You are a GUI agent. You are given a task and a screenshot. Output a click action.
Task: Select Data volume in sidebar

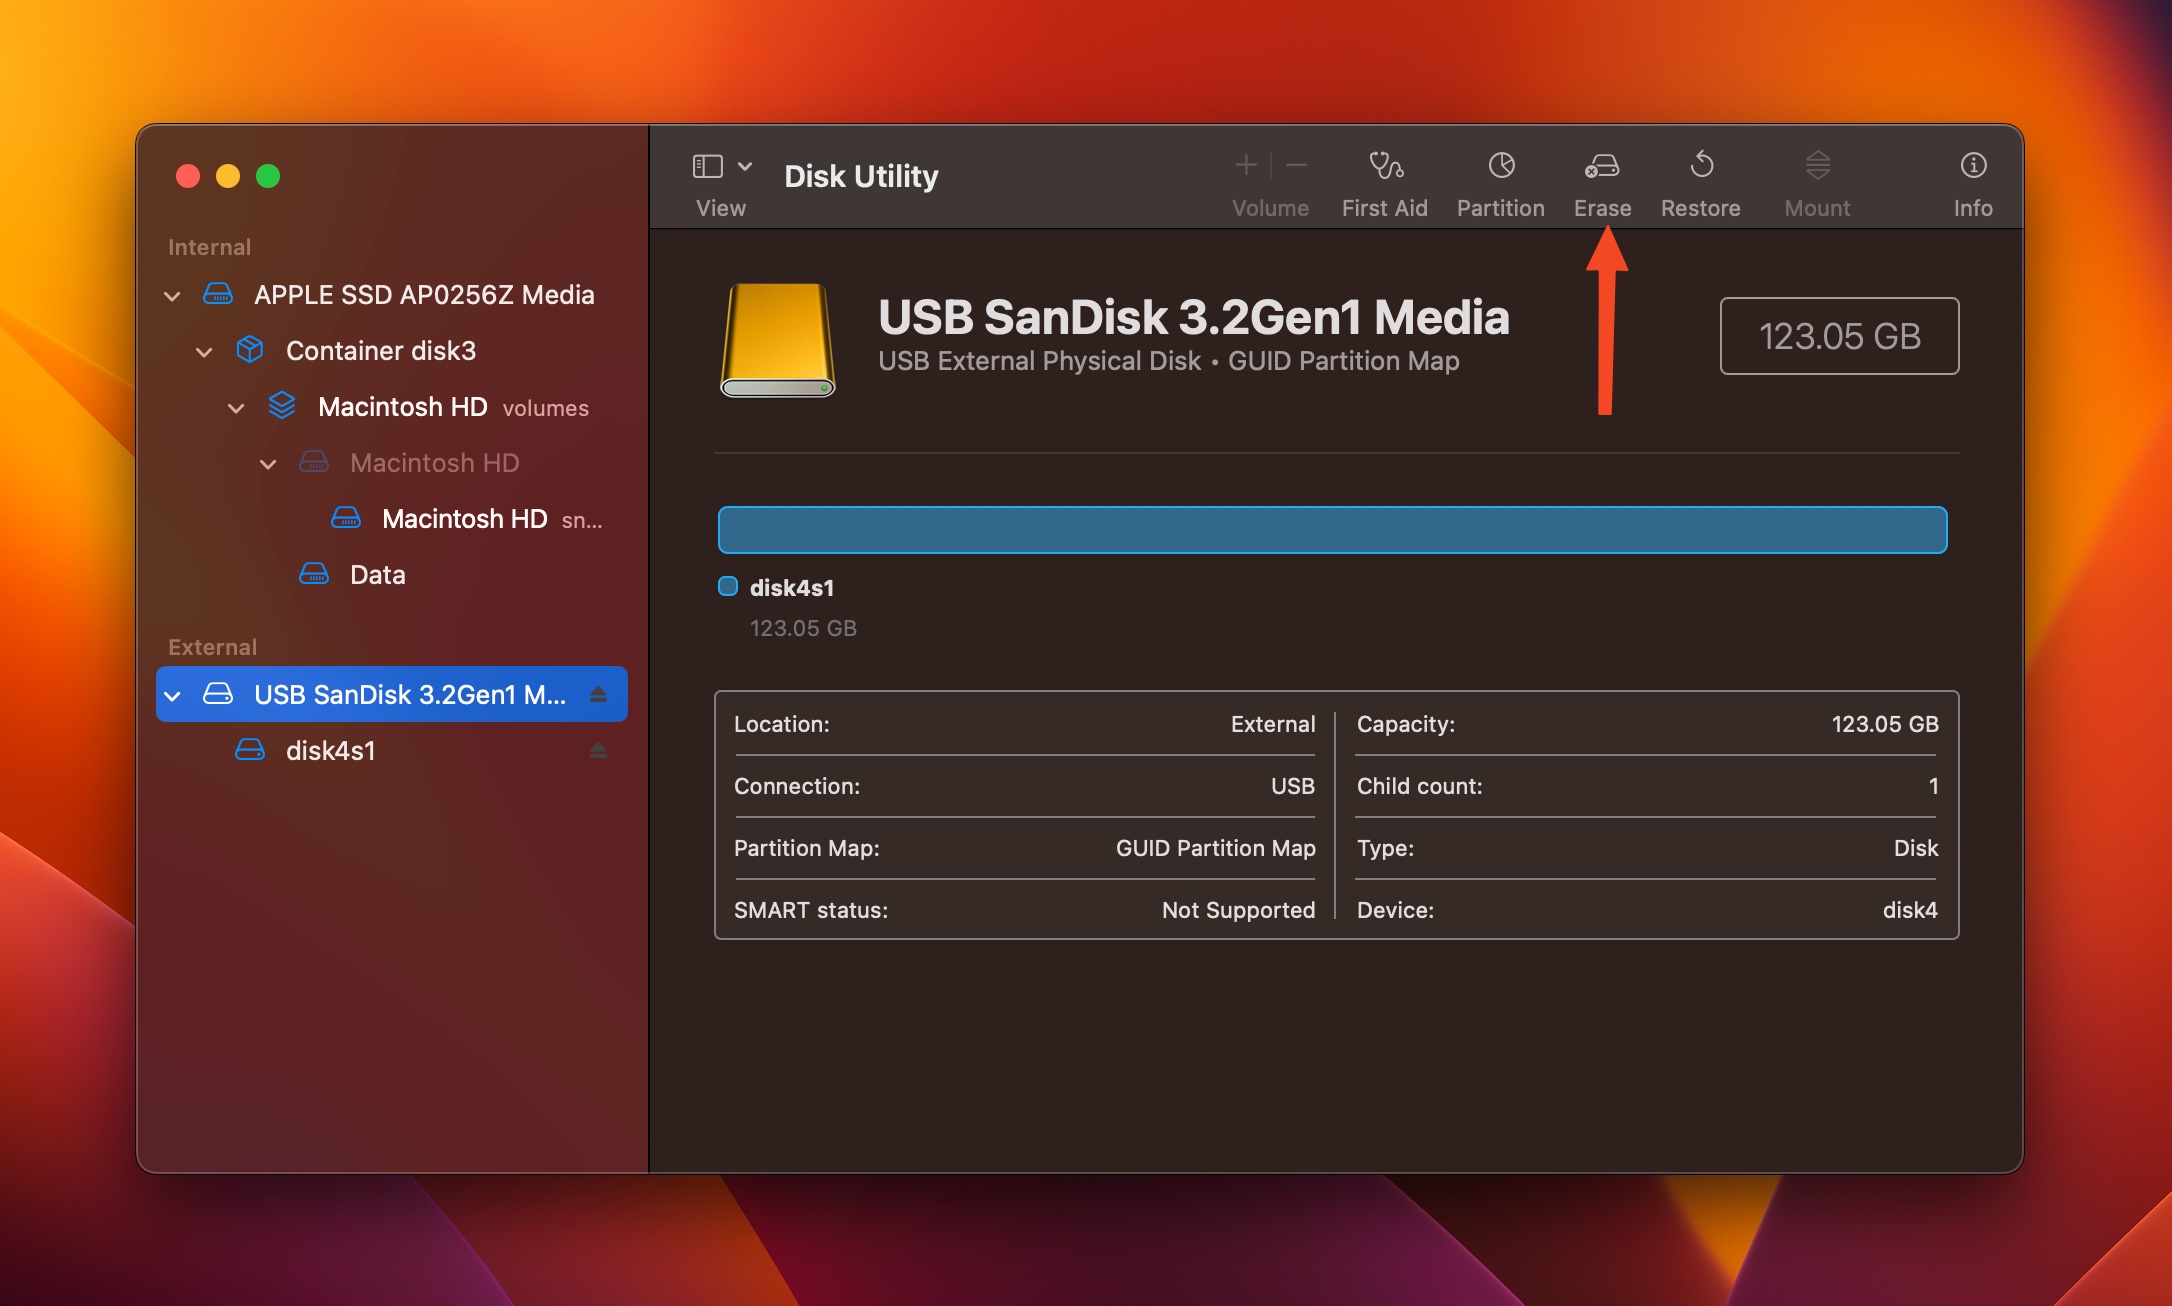click(x=375, y=574)
